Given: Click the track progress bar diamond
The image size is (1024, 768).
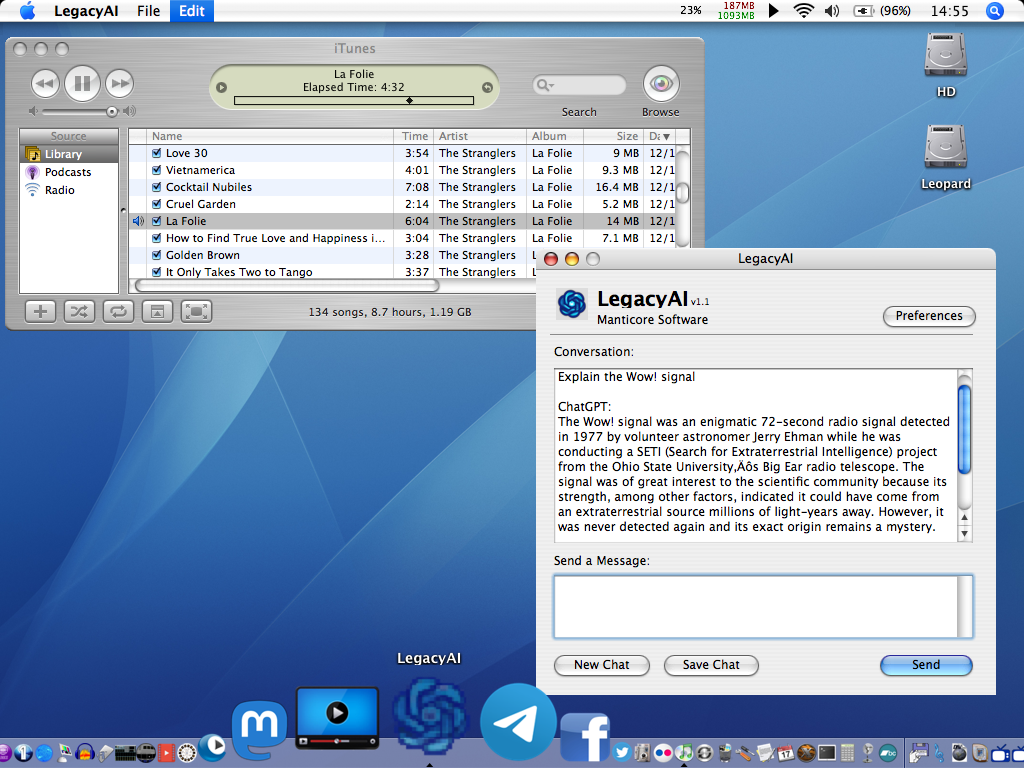Looking at the screenshot, I should [x=409, y=101].
